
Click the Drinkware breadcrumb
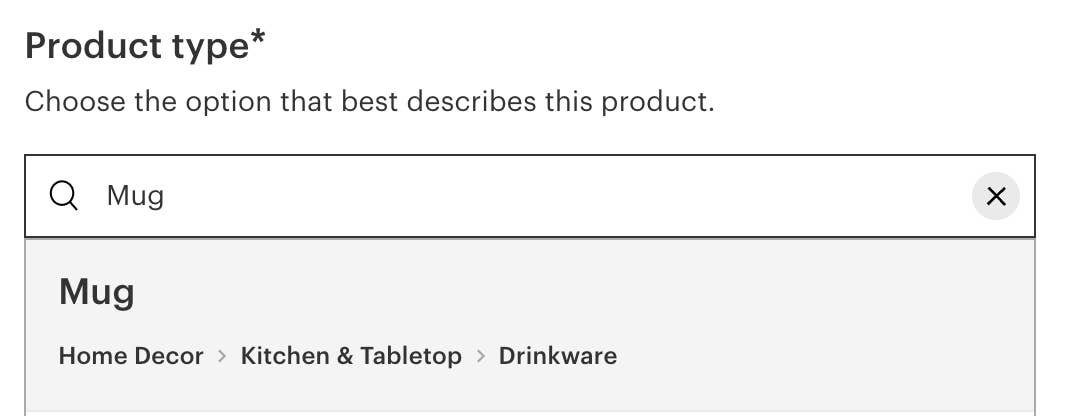click(558, 356)
